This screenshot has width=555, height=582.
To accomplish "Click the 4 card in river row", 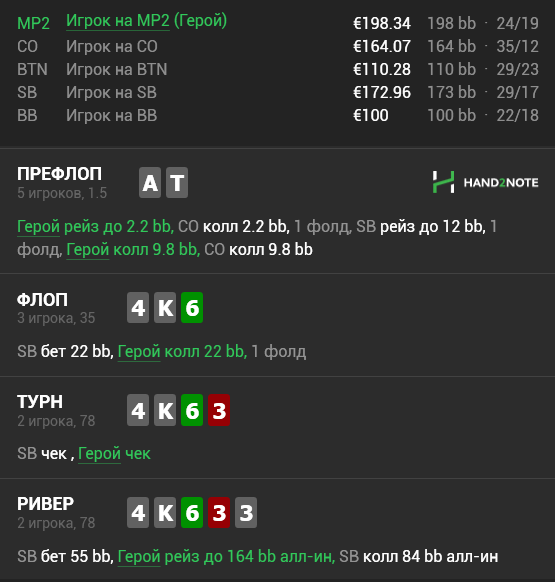I will pos(138,512).
